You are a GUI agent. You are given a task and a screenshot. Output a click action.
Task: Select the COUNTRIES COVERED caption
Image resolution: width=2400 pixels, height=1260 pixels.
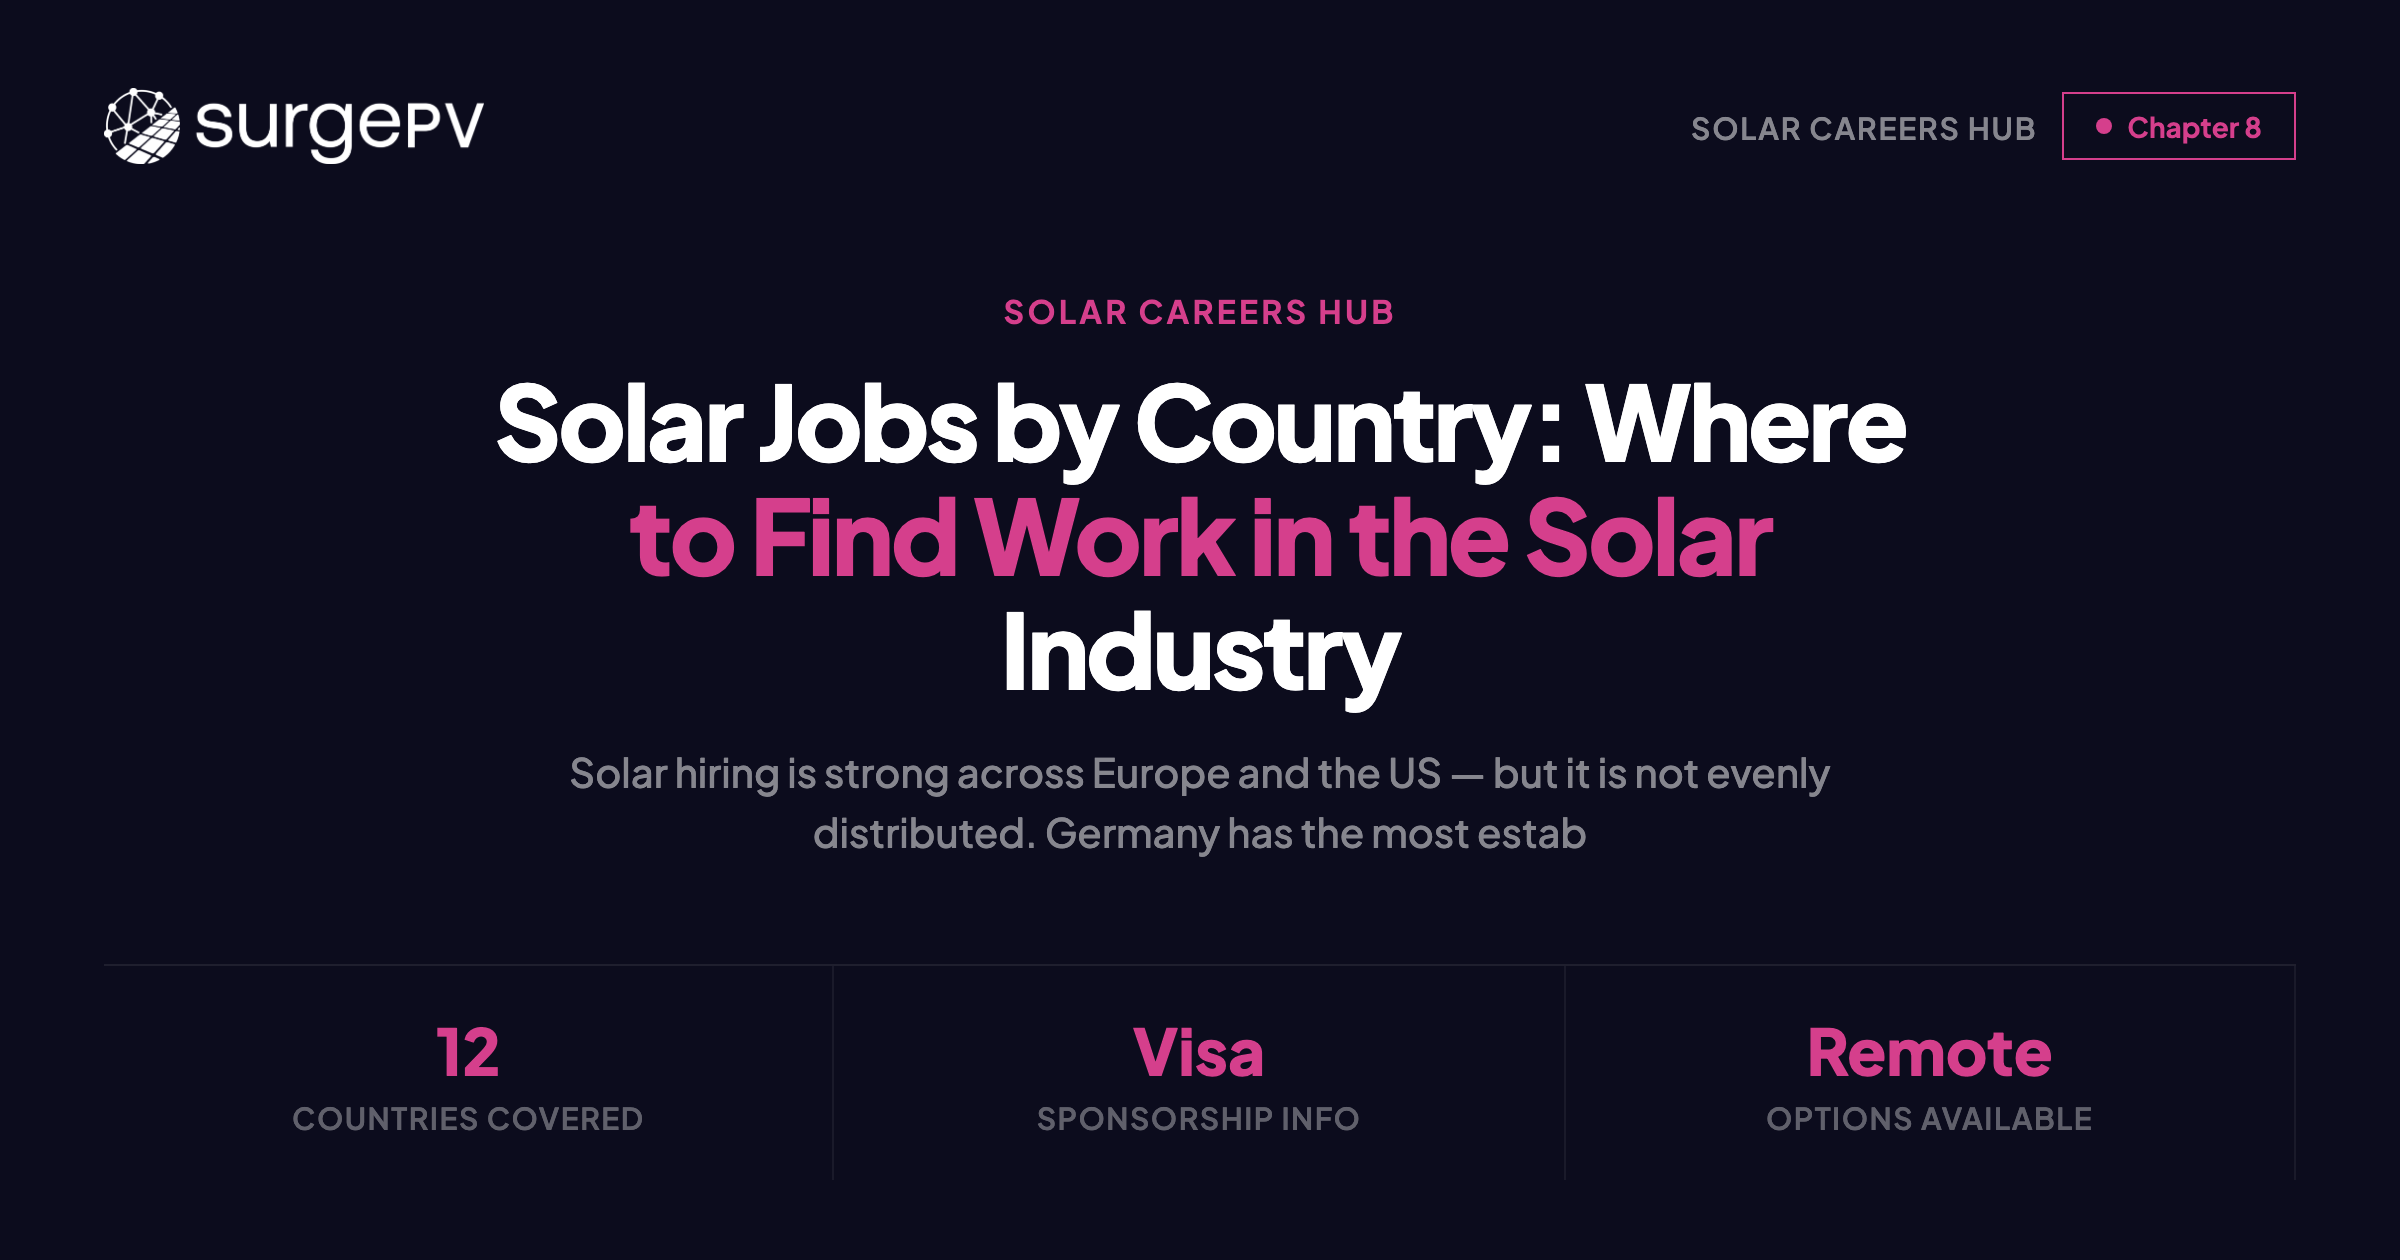469,1118
